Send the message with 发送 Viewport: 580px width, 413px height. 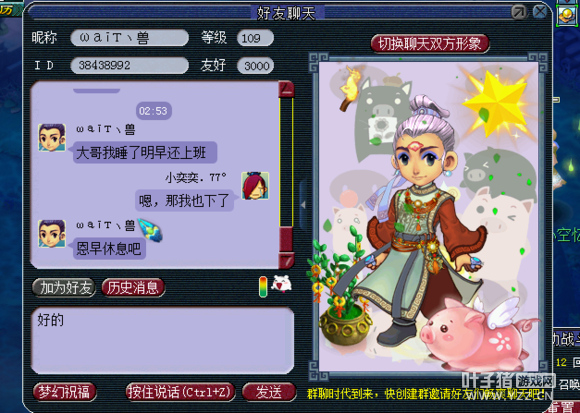click(x=269, y=392)
